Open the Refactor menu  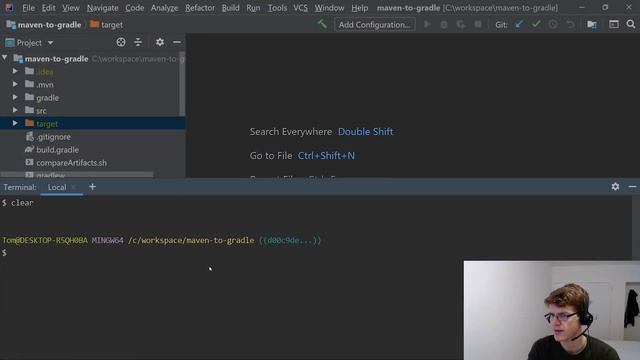point(200,8)
